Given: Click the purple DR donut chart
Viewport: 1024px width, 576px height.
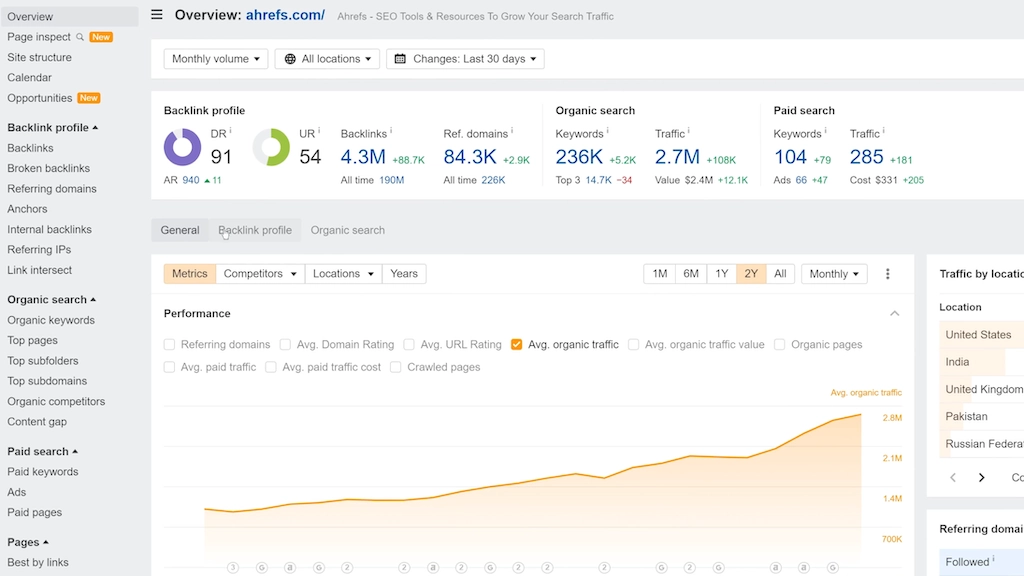Looking at the screenshot, I should (182, 147).
